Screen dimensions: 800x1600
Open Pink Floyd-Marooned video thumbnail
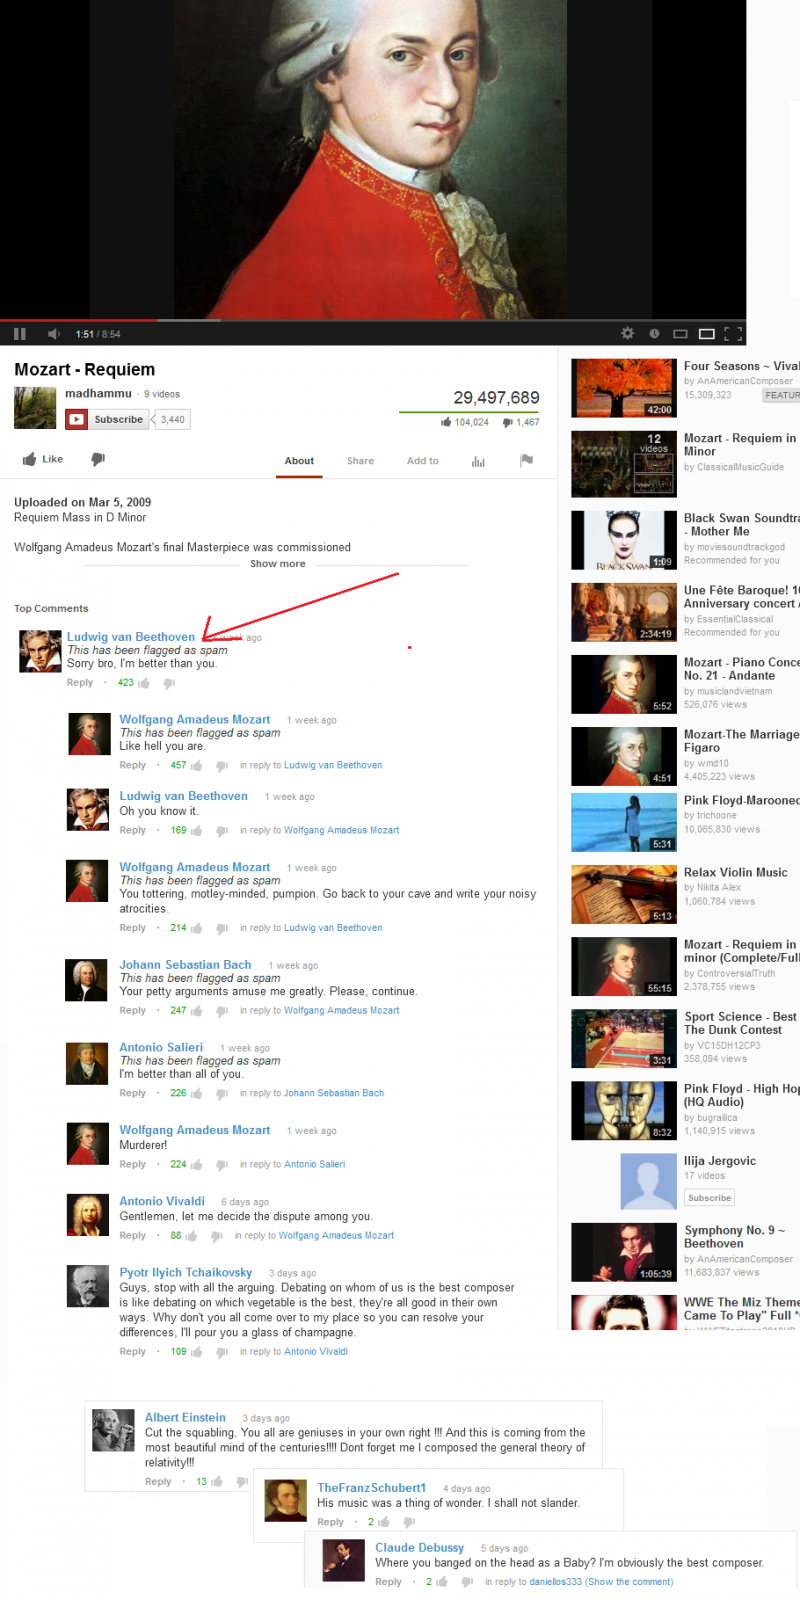623,822
